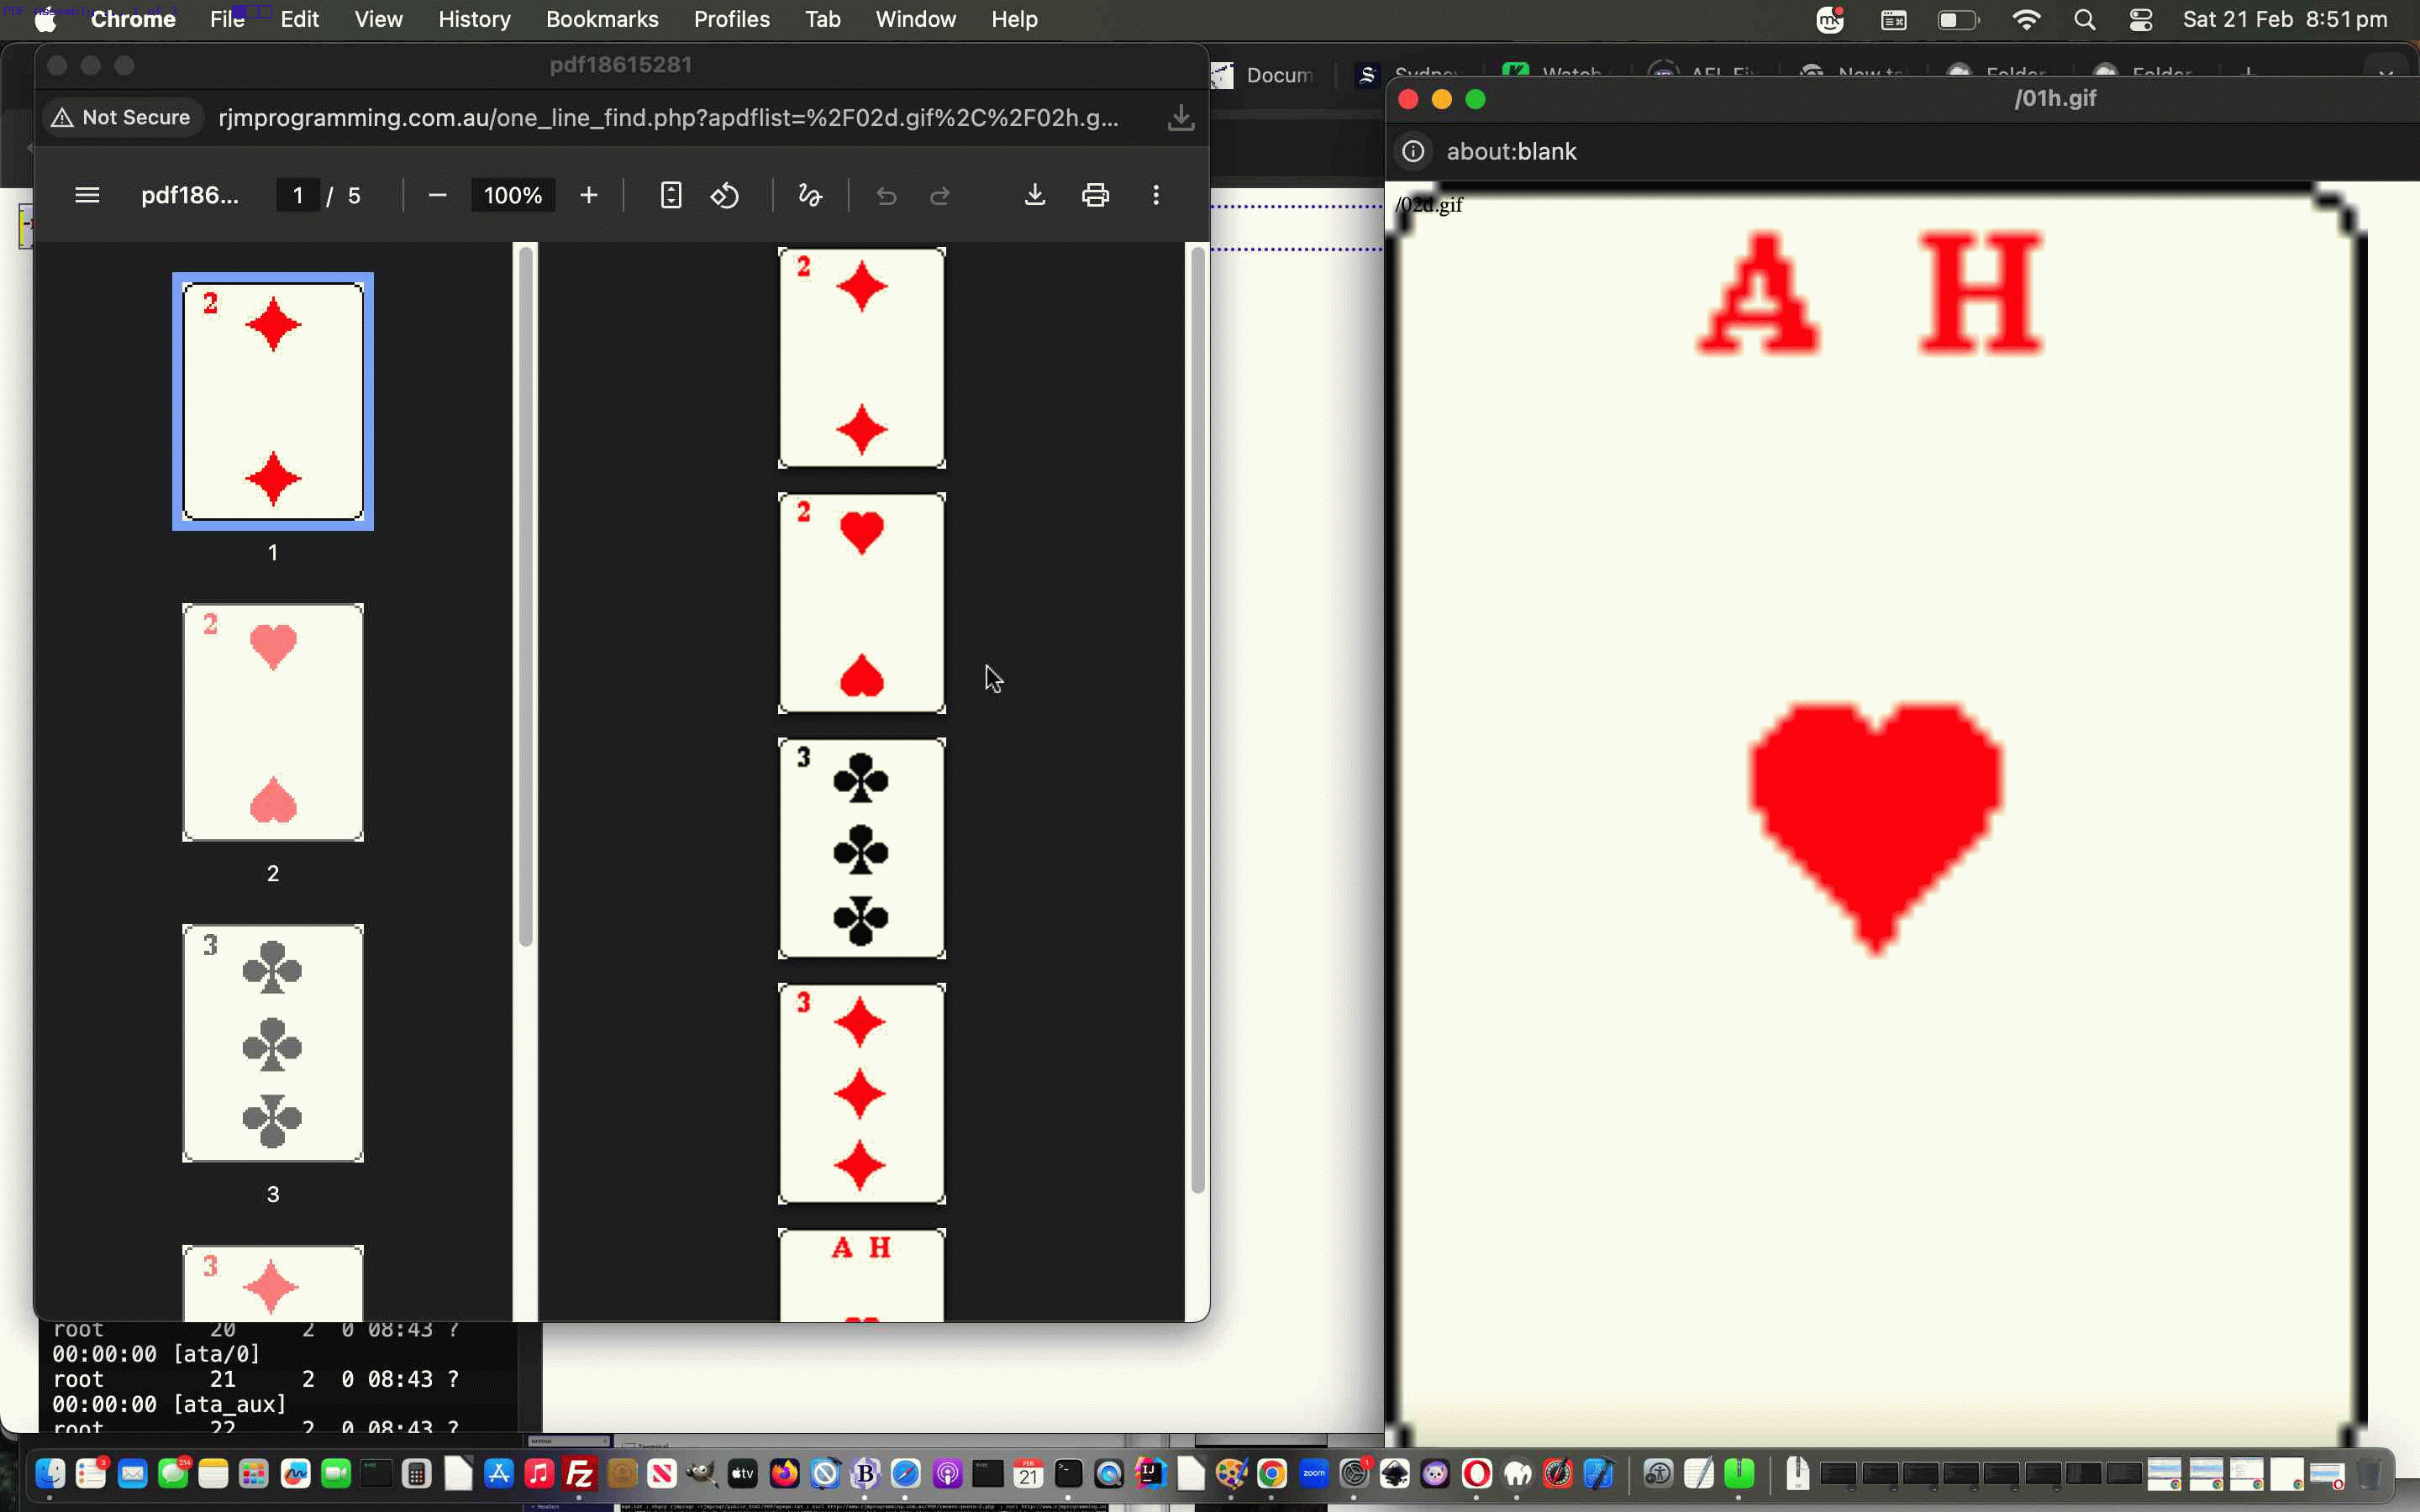Viewport: 2420px width, 1512px height.
Task: Select page 2 thumbnail with two hearts
Action: coord(273,722)
